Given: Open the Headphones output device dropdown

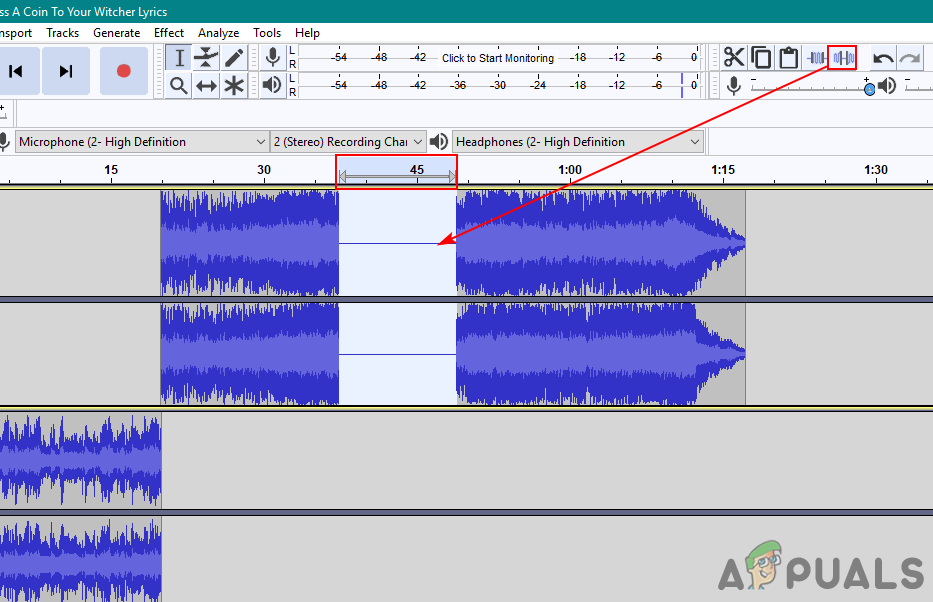Looking at the screenshot, I should click(577, 141).
